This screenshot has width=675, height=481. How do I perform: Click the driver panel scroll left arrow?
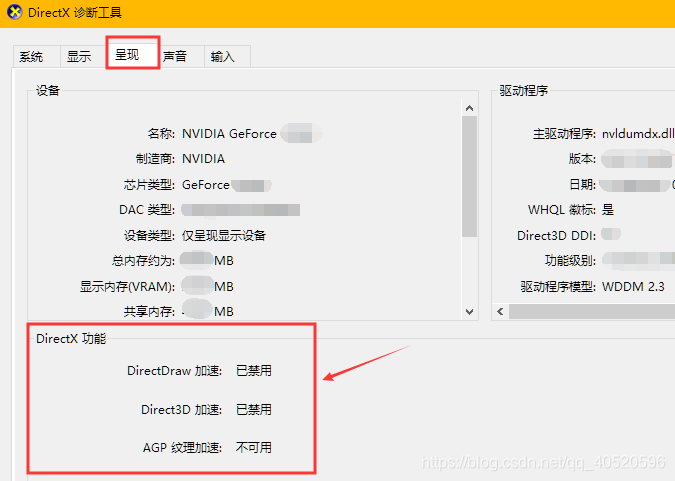coord(500,311)
